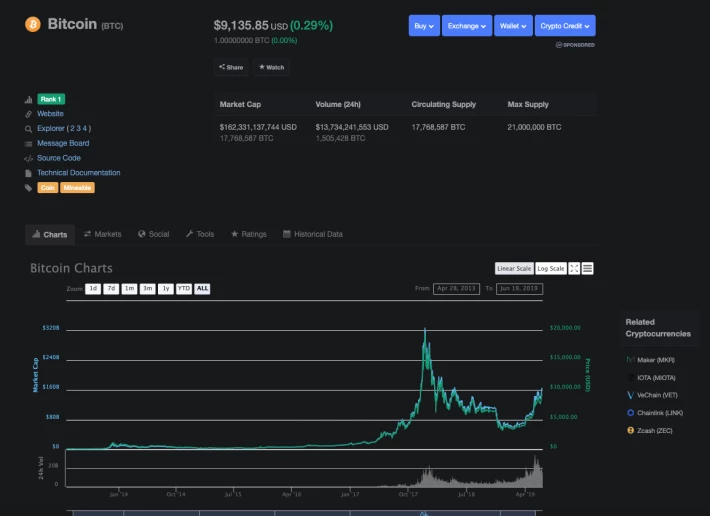Open related coin Zcash (ZEC)

click(654, 430)
